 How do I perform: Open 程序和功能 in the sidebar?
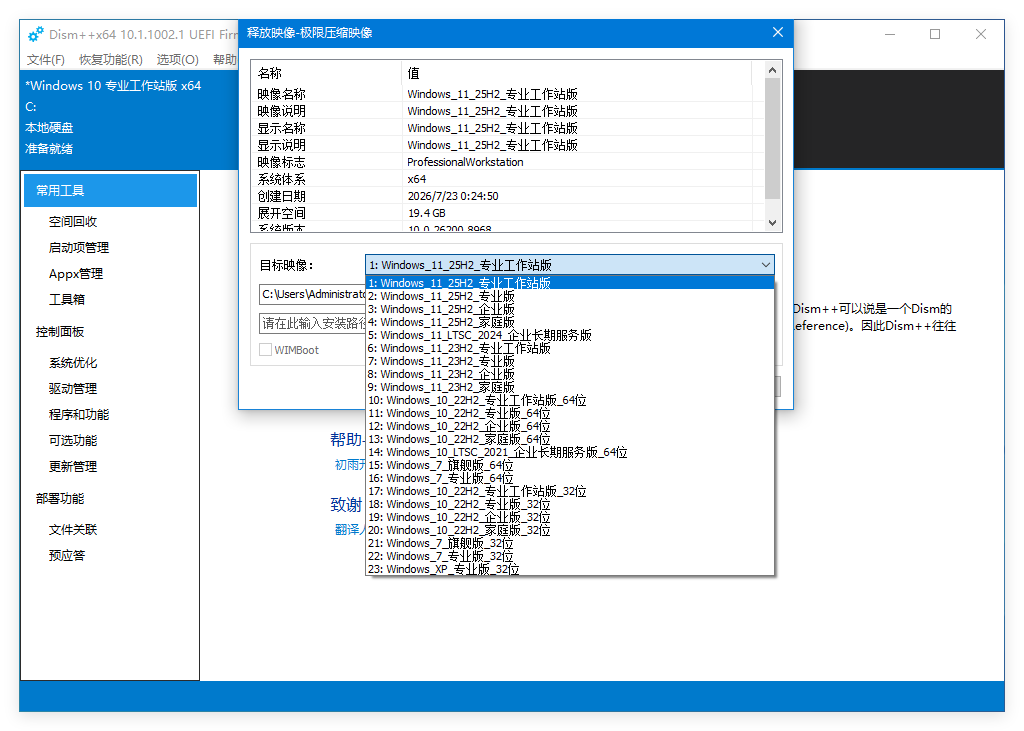[79, 415]
